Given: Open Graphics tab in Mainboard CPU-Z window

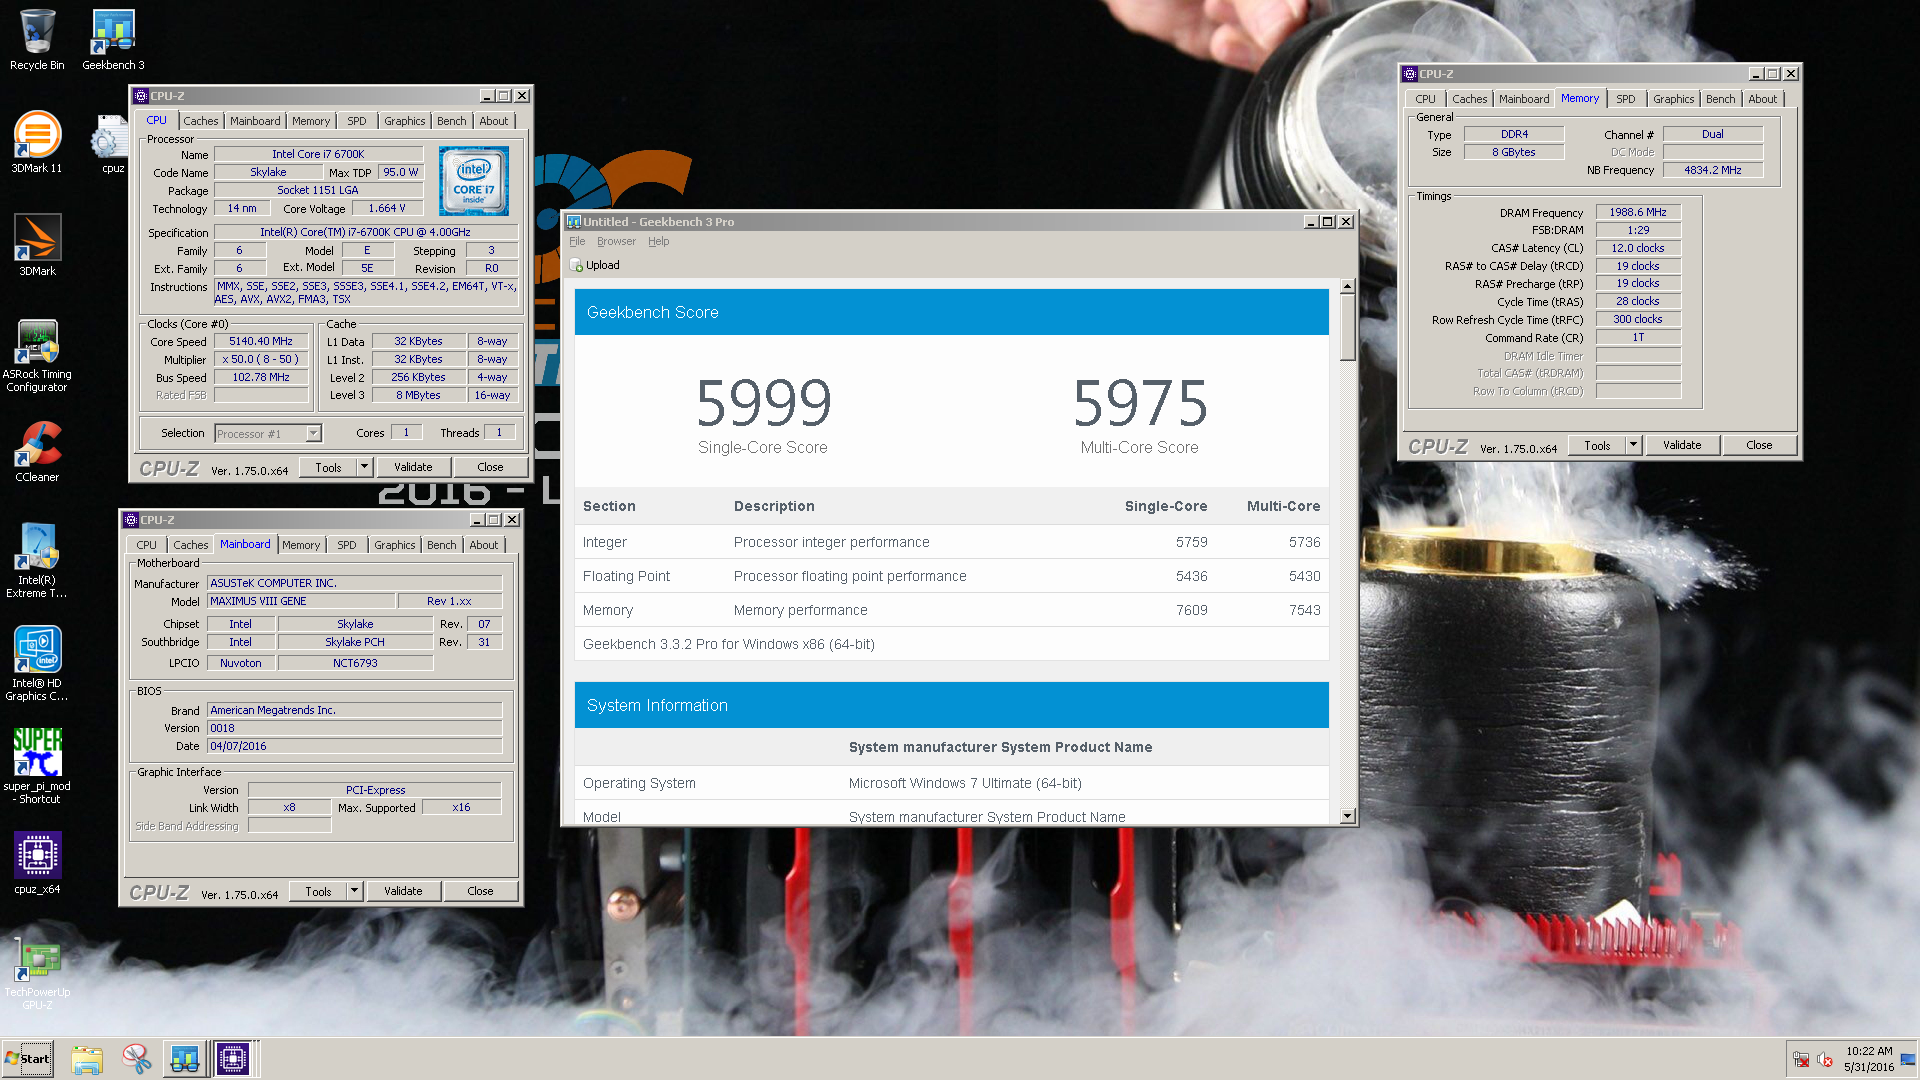Looking at the screenshot, I should [394, 545].
